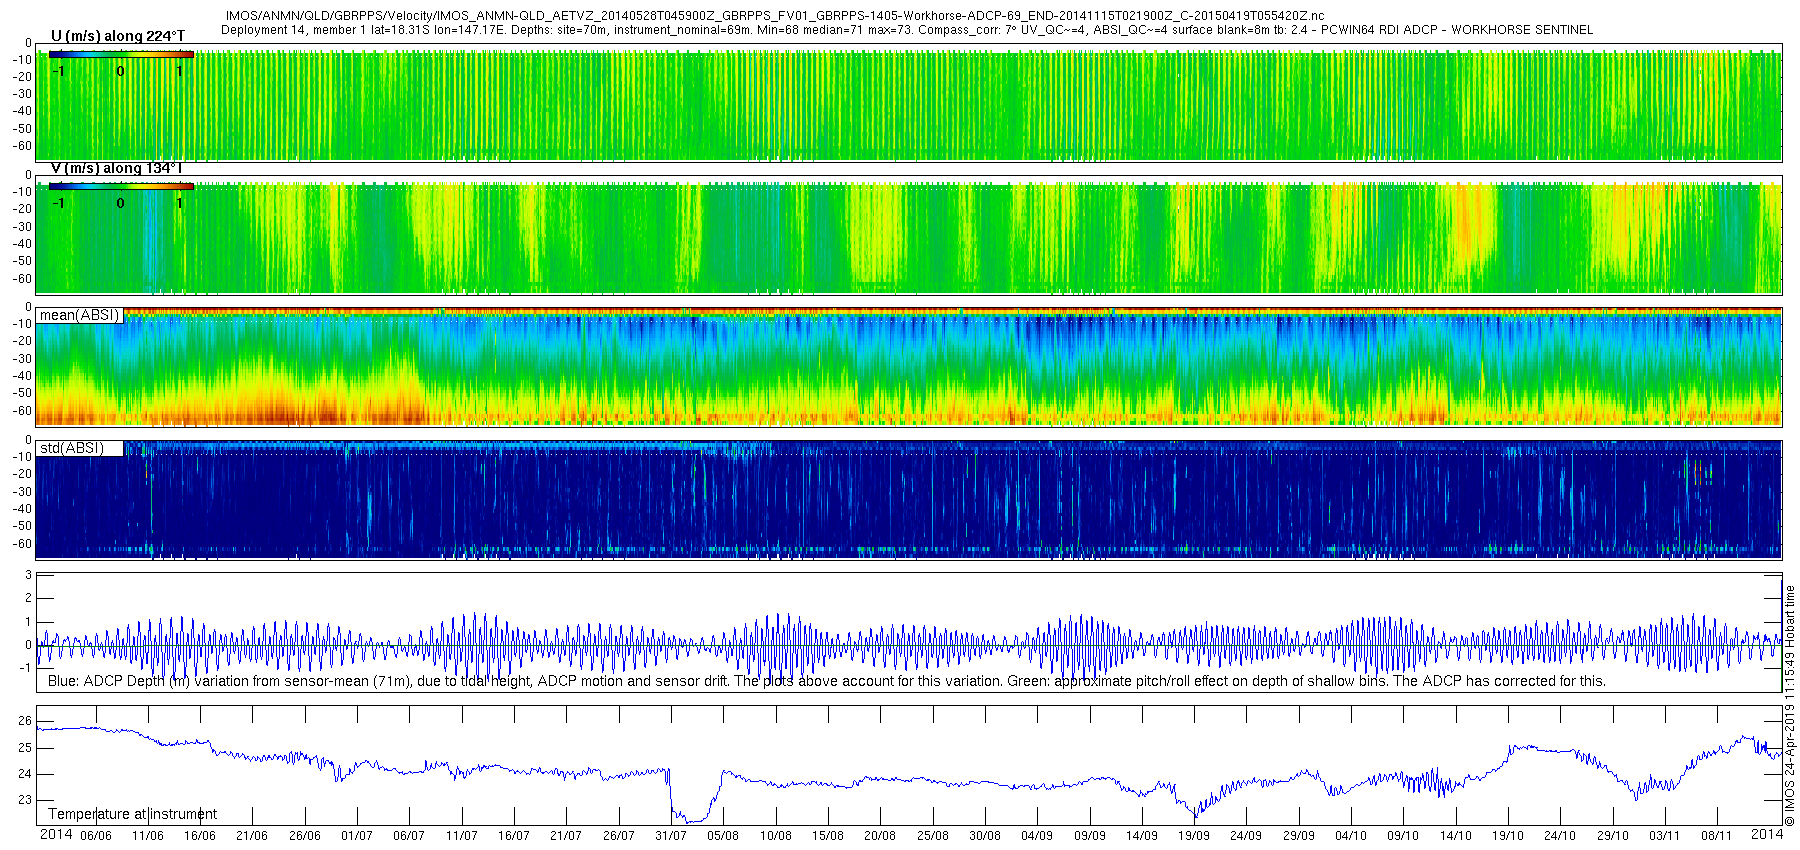Click the ADCP depth variation caption text
Viewport: 1800px width, 850px height.
coord(826,681)
